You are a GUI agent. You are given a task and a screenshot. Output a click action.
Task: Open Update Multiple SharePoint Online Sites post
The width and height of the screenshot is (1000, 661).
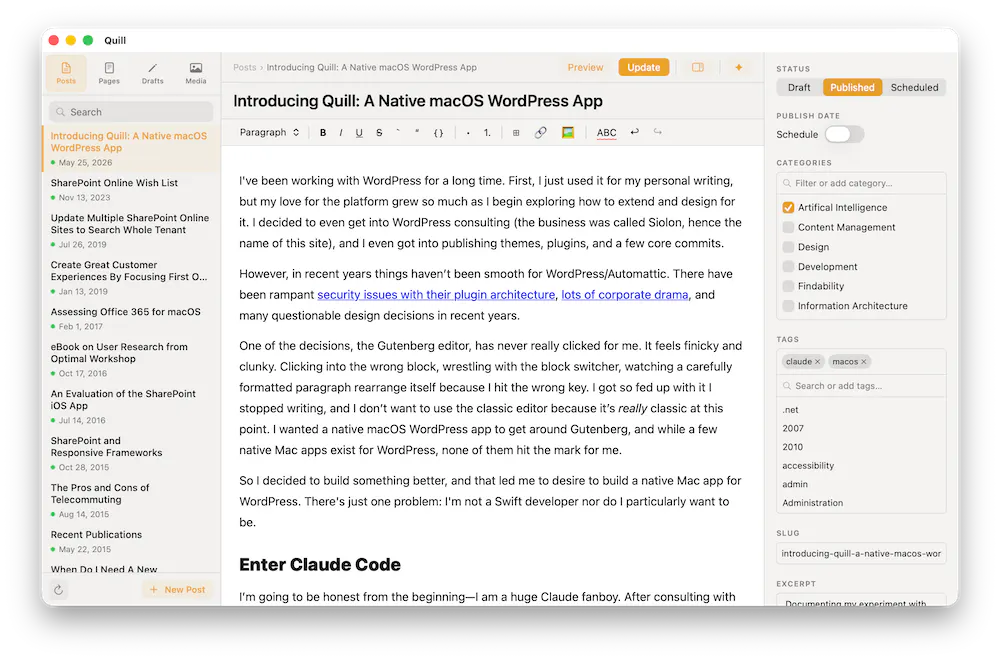coord(131,230)
